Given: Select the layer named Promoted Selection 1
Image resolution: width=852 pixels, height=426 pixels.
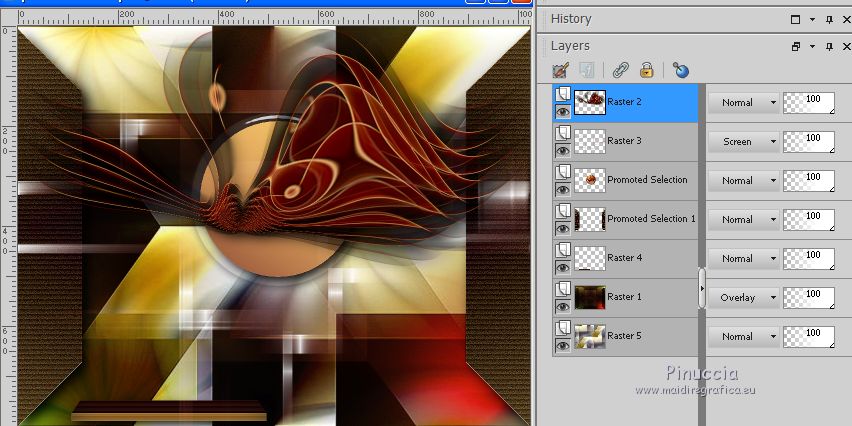Looking at the screenshot, I should click(651, 219).
